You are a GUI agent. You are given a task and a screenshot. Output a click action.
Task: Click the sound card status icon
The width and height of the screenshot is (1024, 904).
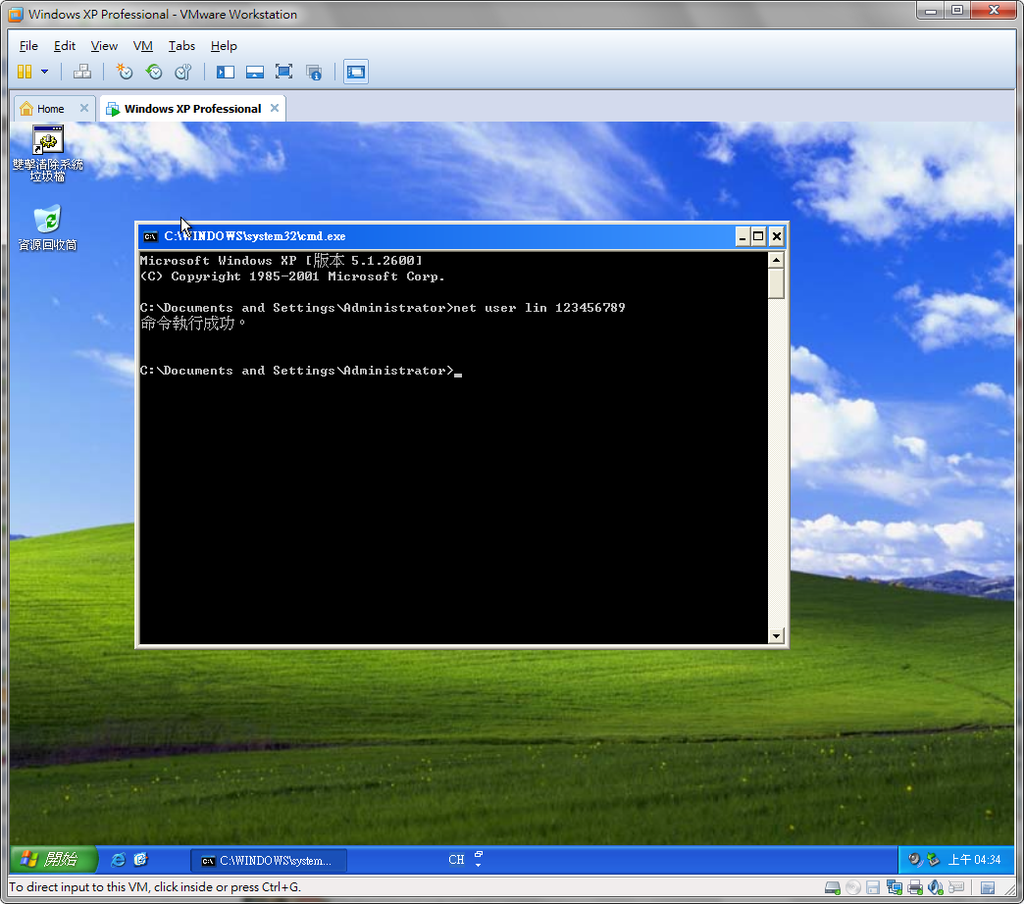pyautogui.click(x=936, y=888)
